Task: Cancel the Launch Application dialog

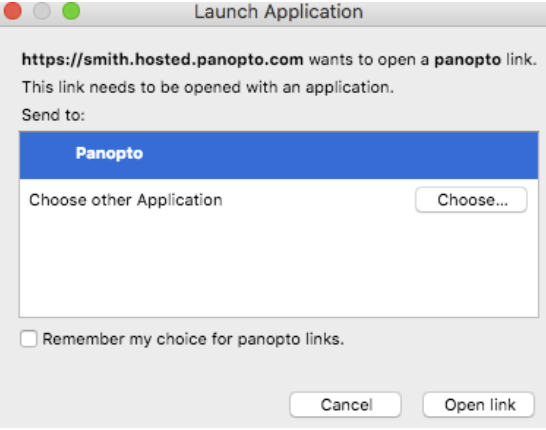Action: click(345, 405)
